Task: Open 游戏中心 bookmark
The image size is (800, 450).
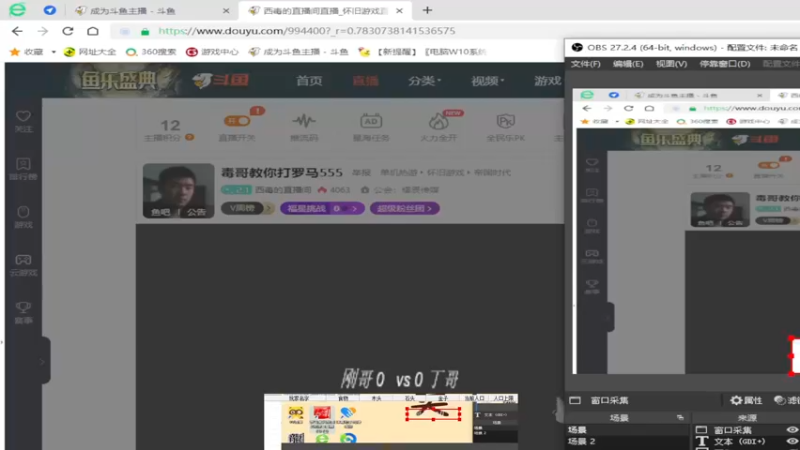Action: point(212,52)
